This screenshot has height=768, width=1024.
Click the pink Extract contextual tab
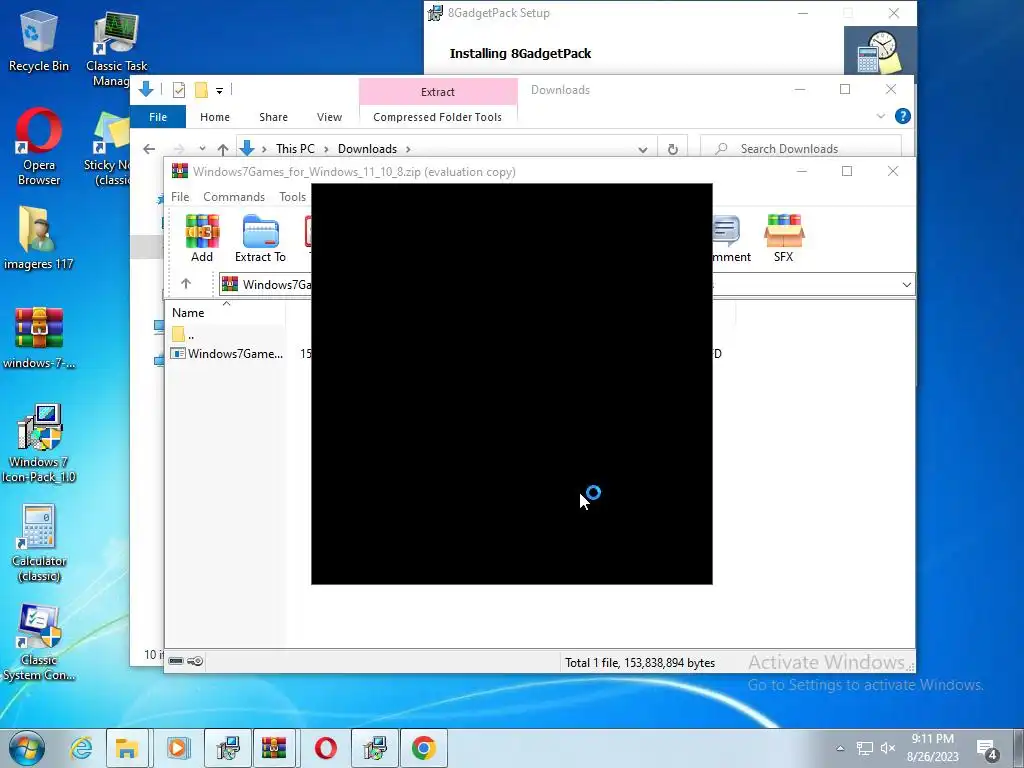[x=438, y=91]
